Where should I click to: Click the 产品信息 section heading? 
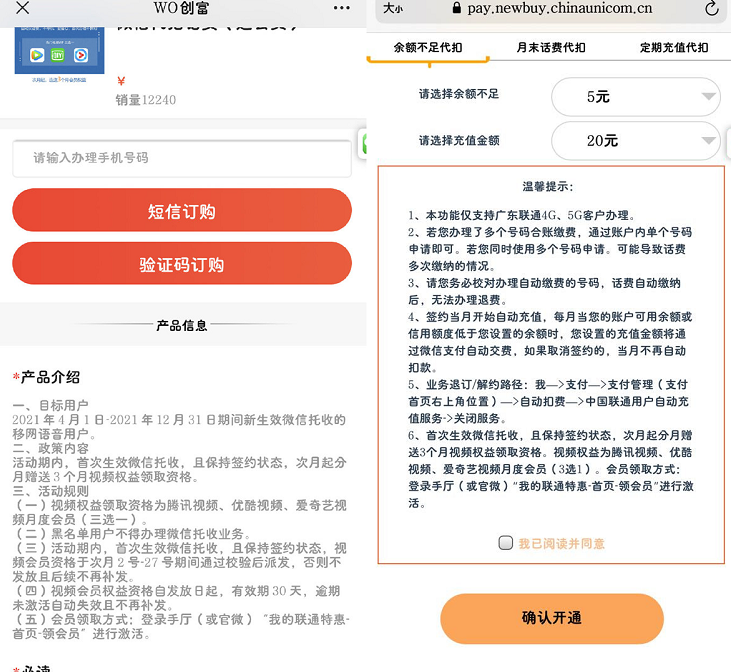click(182, 325)
